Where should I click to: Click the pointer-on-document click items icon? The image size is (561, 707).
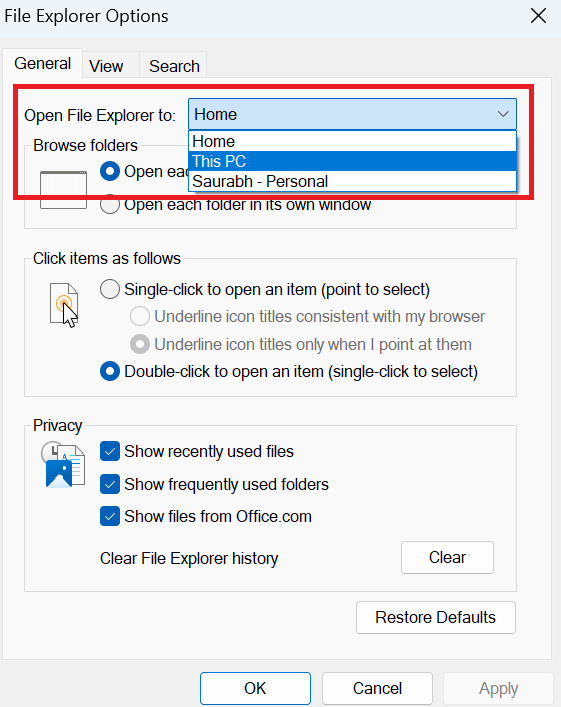(x=64, y=305)
